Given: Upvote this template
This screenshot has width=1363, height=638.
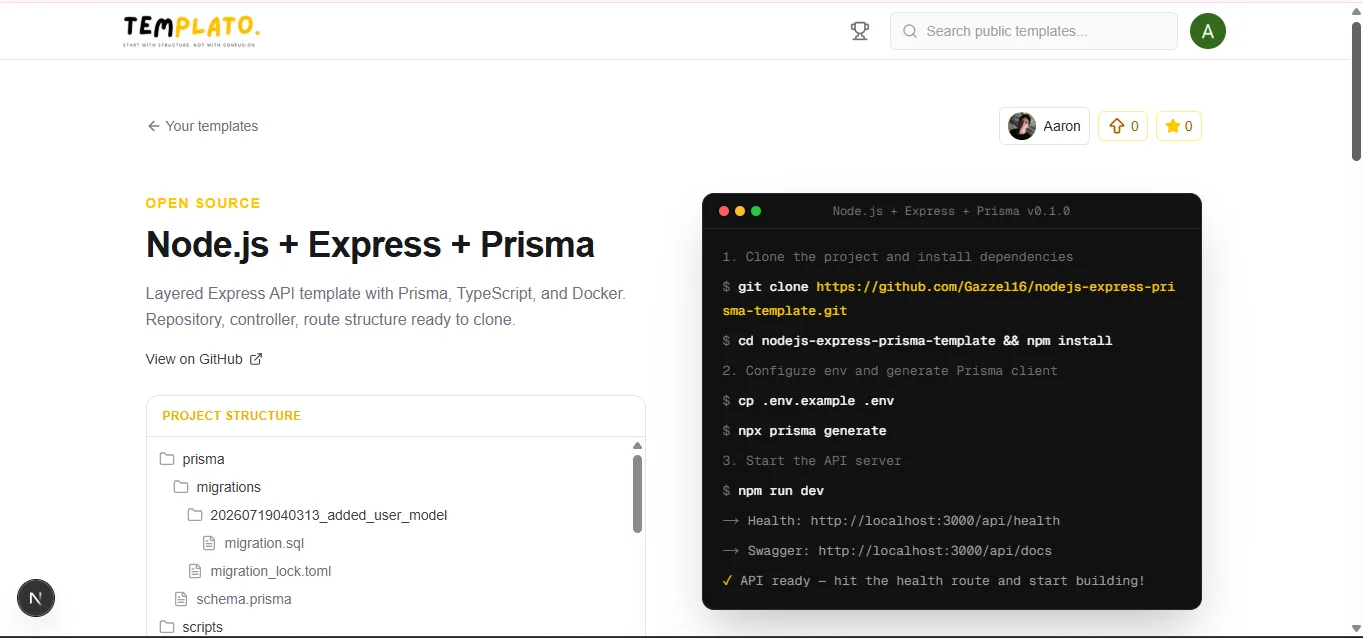Looking at the screenshot, I should tap(1123, 126).
